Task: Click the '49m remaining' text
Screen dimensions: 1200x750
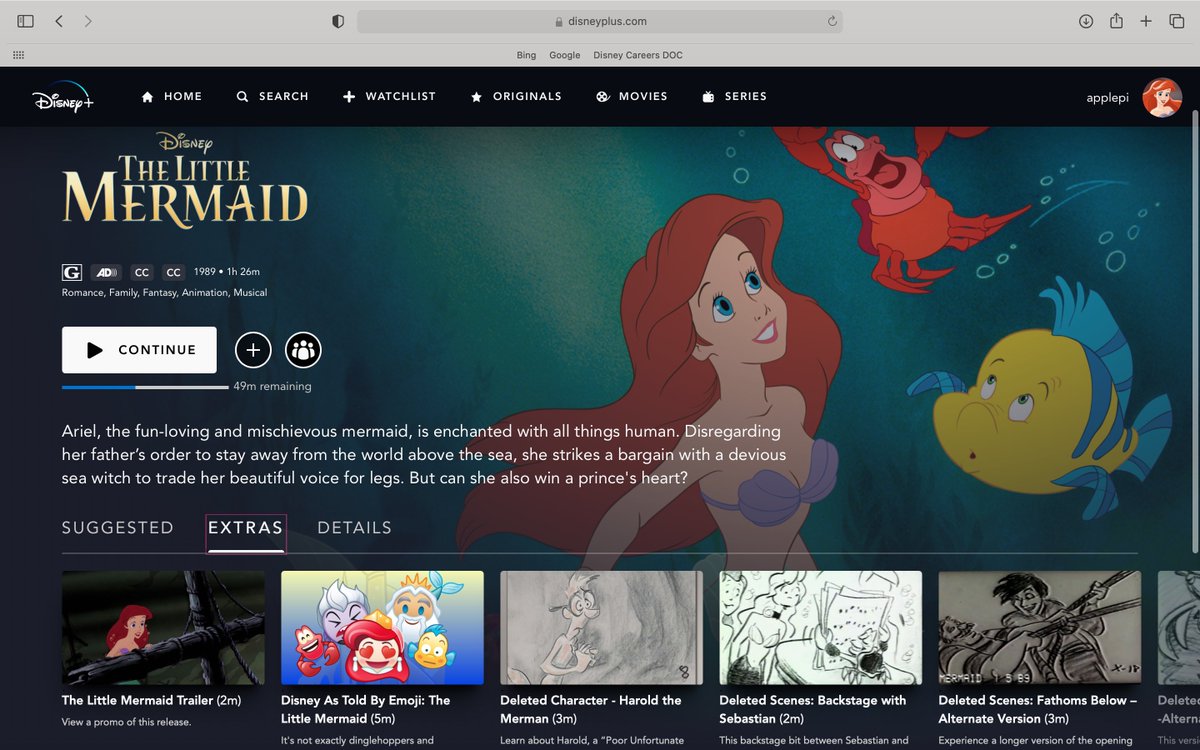Action: coord(272,386)
